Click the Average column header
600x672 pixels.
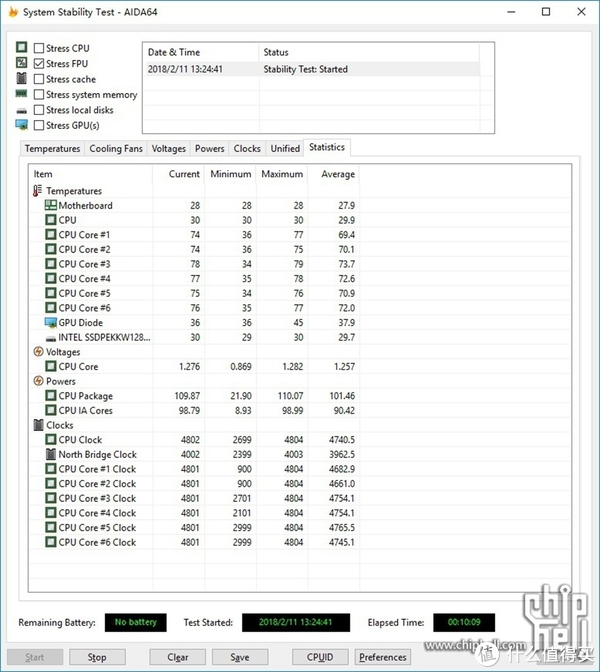pos(333,174)
